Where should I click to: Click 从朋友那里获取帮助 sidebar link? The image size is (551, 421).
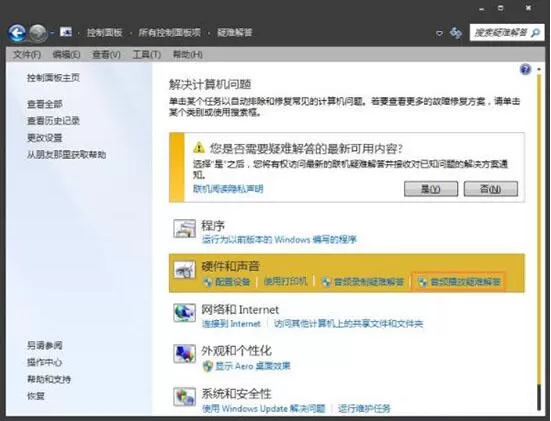pos(66,155)
